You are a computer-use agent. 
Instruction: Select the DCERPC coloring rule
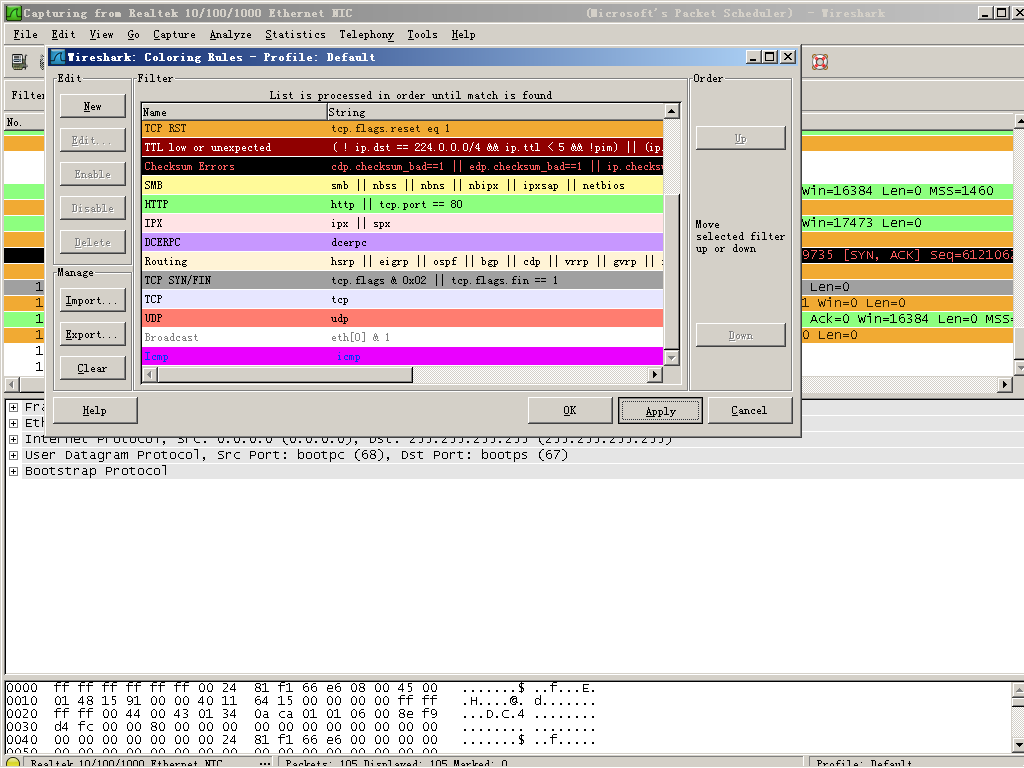(x=402, y=242)
